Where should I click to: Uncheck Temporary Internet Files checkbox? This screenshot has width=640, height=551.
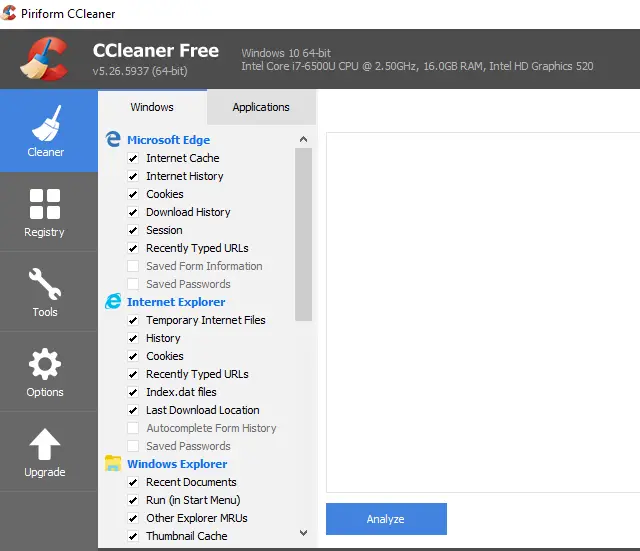[133, 320]
